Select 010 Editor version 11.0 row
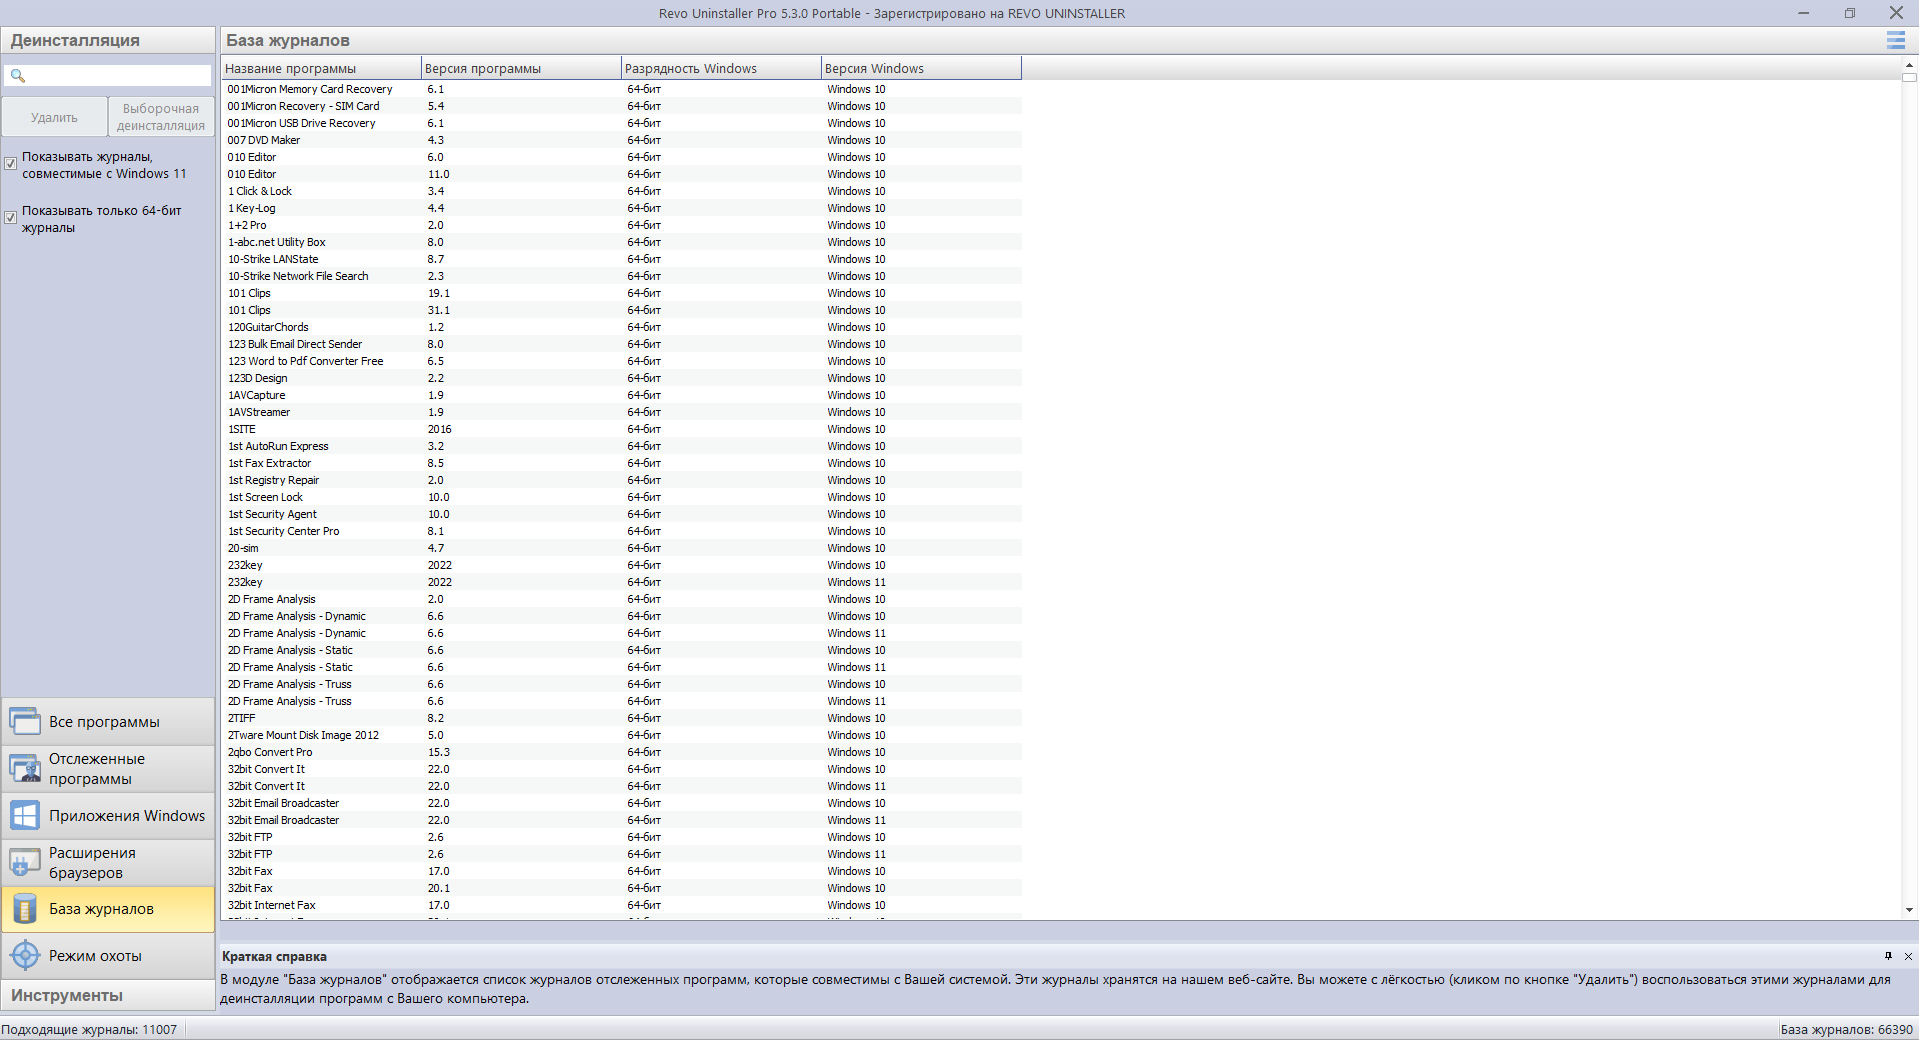This screenshot has height=1040, width=1919. pyautogui.click(x=621, y=174)
